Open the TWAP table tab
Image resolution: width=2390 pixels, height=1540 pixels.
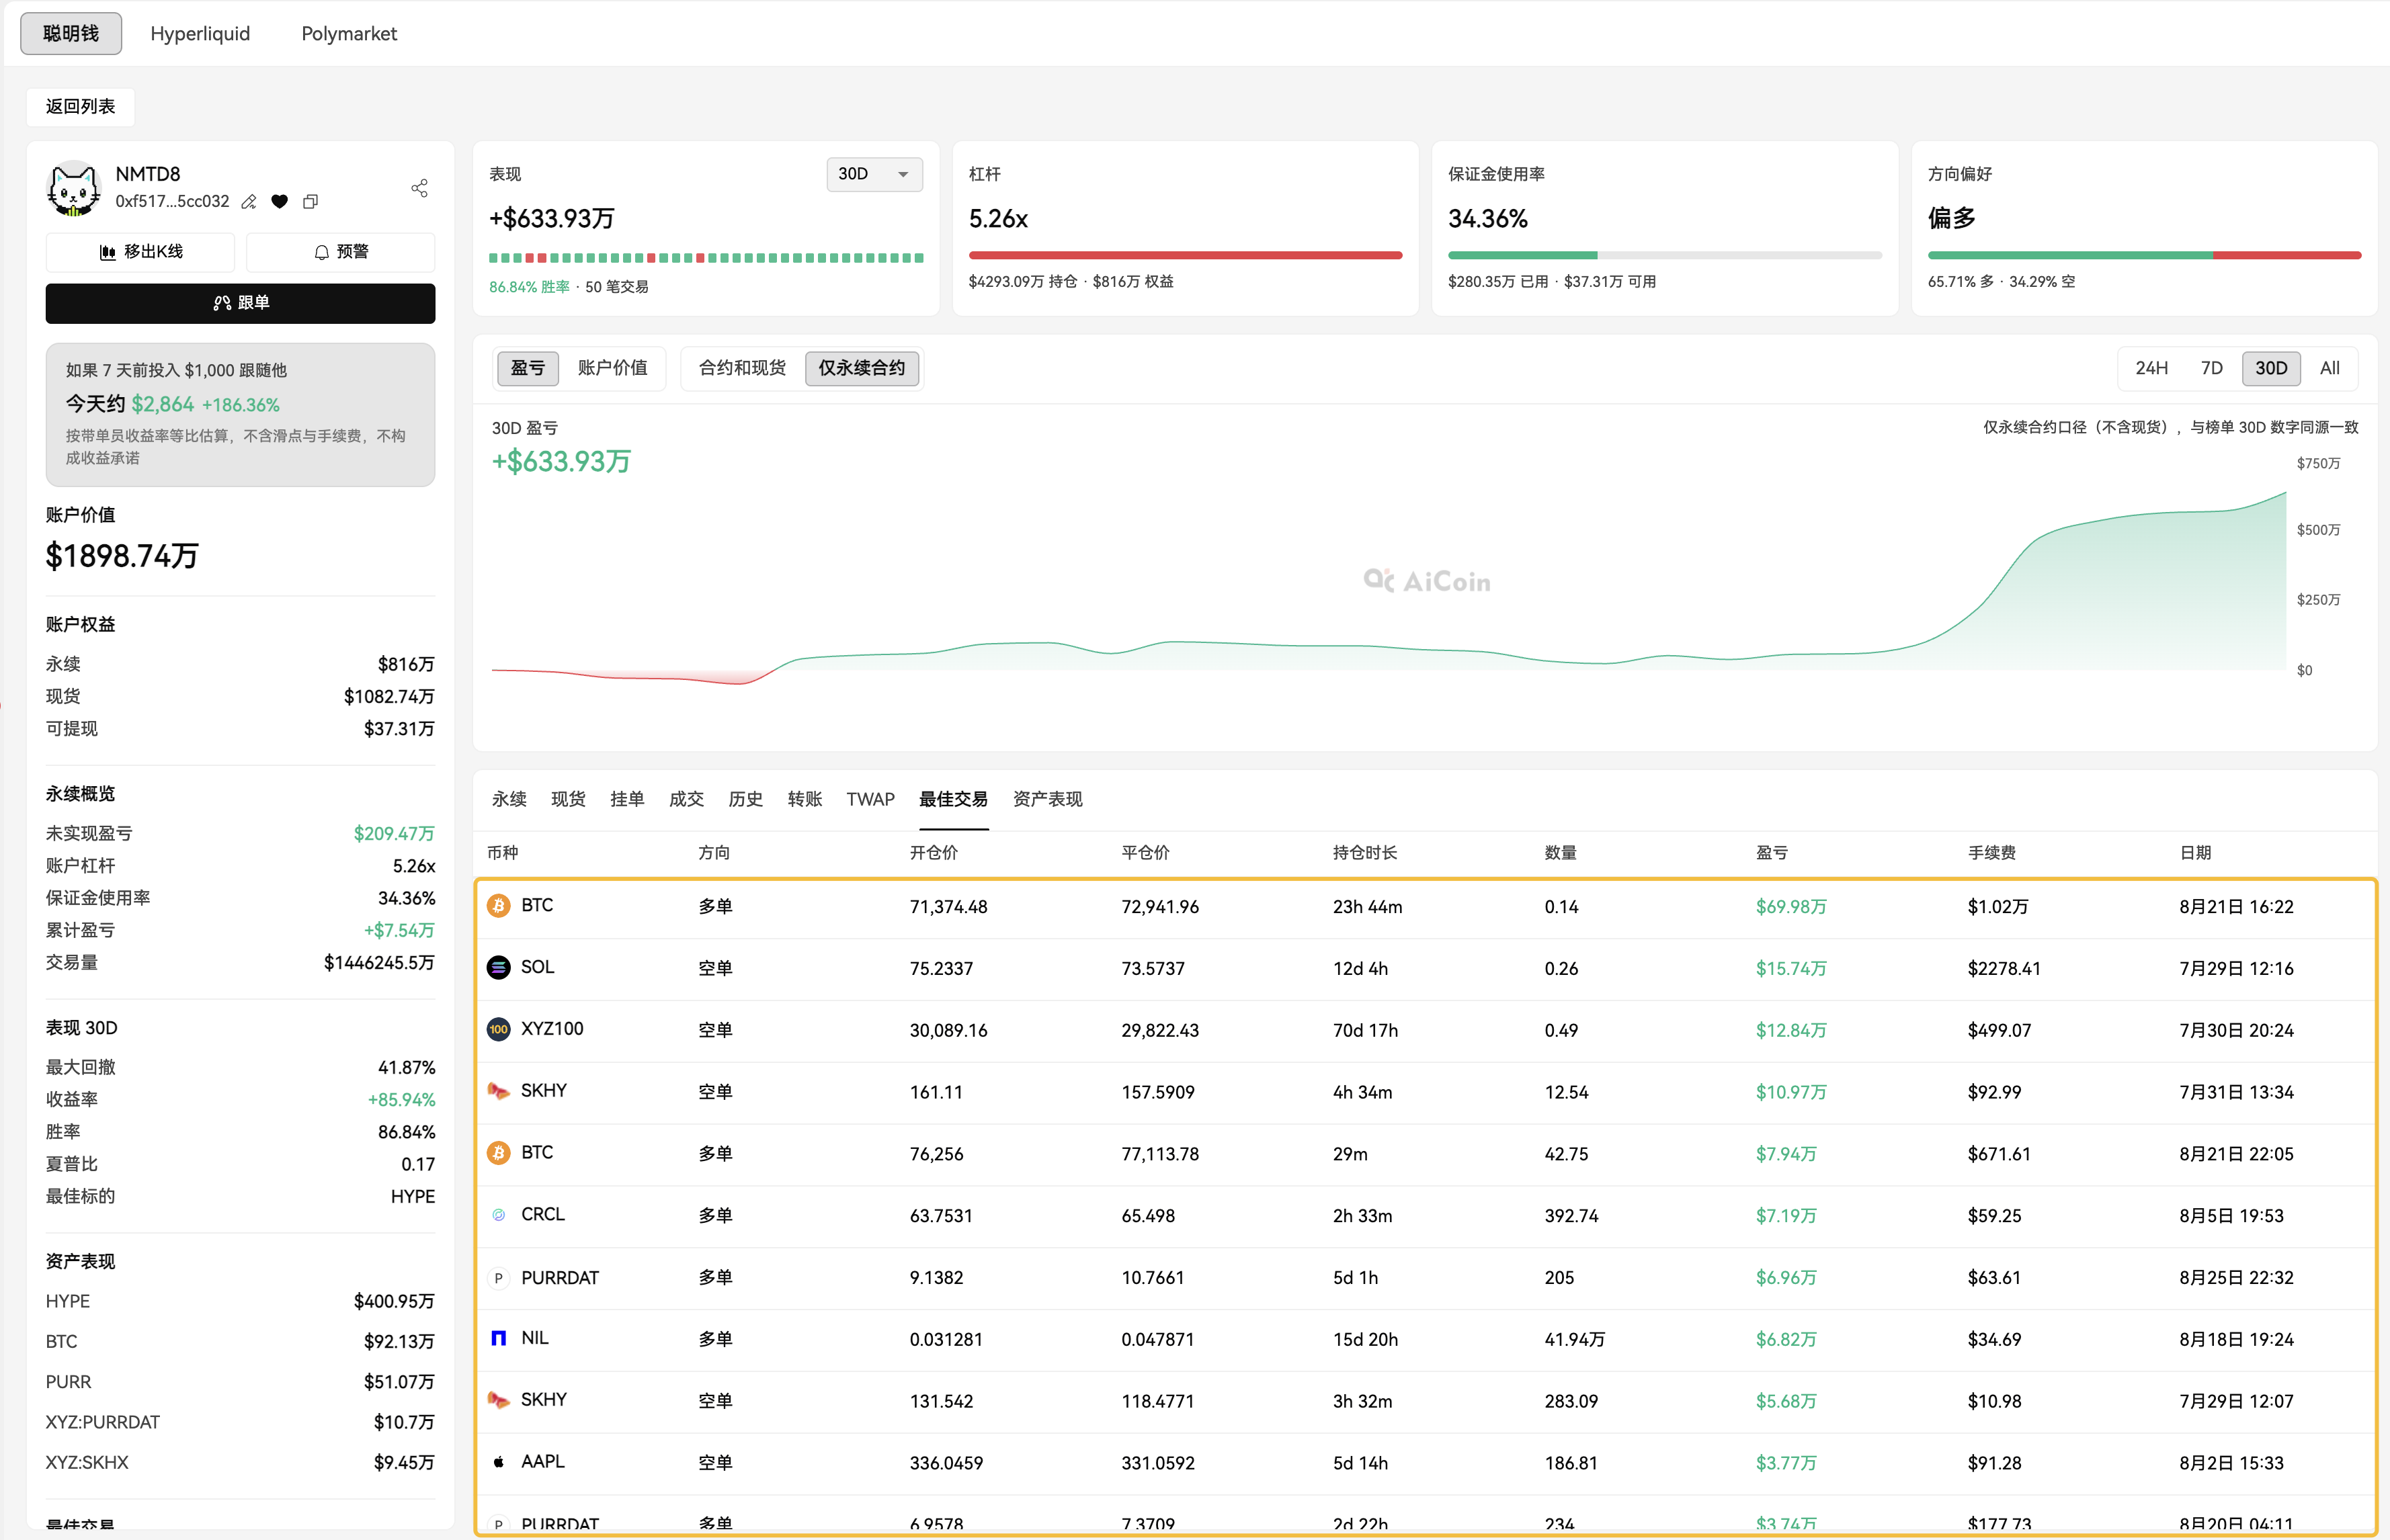[870, 799]
